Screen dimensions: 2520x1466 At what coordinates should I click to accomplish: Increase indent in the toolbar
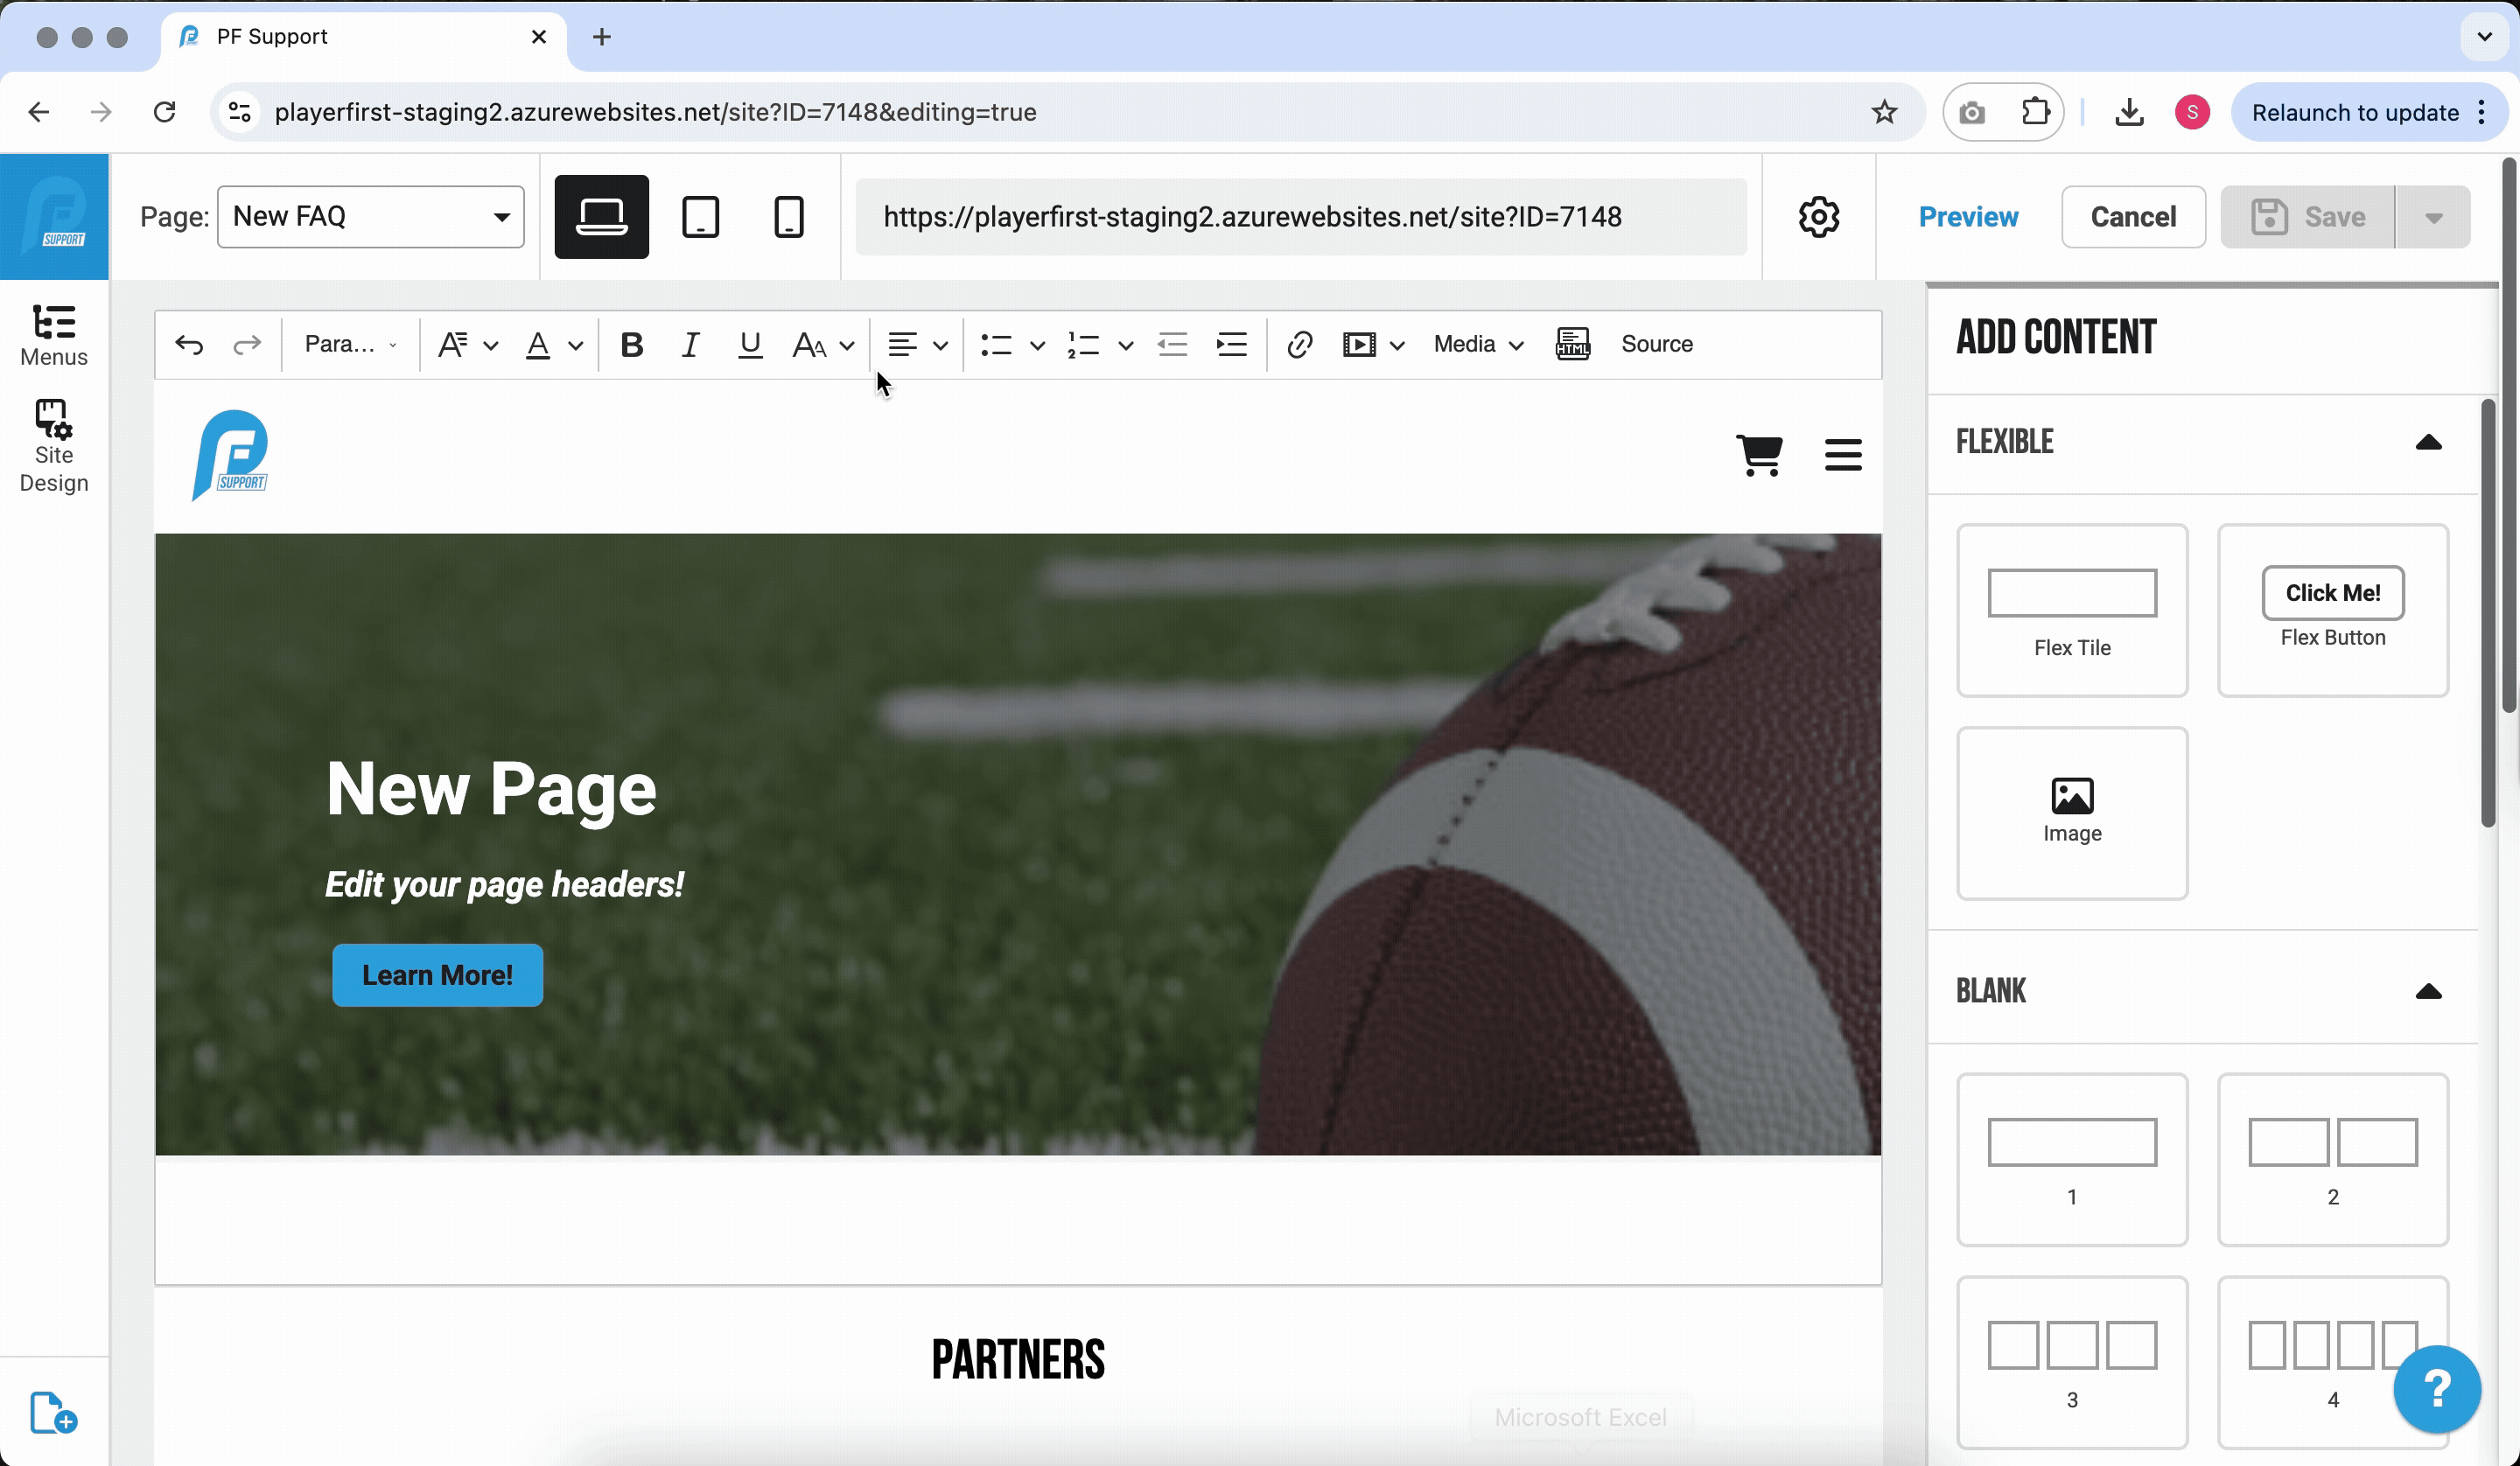1231,345
